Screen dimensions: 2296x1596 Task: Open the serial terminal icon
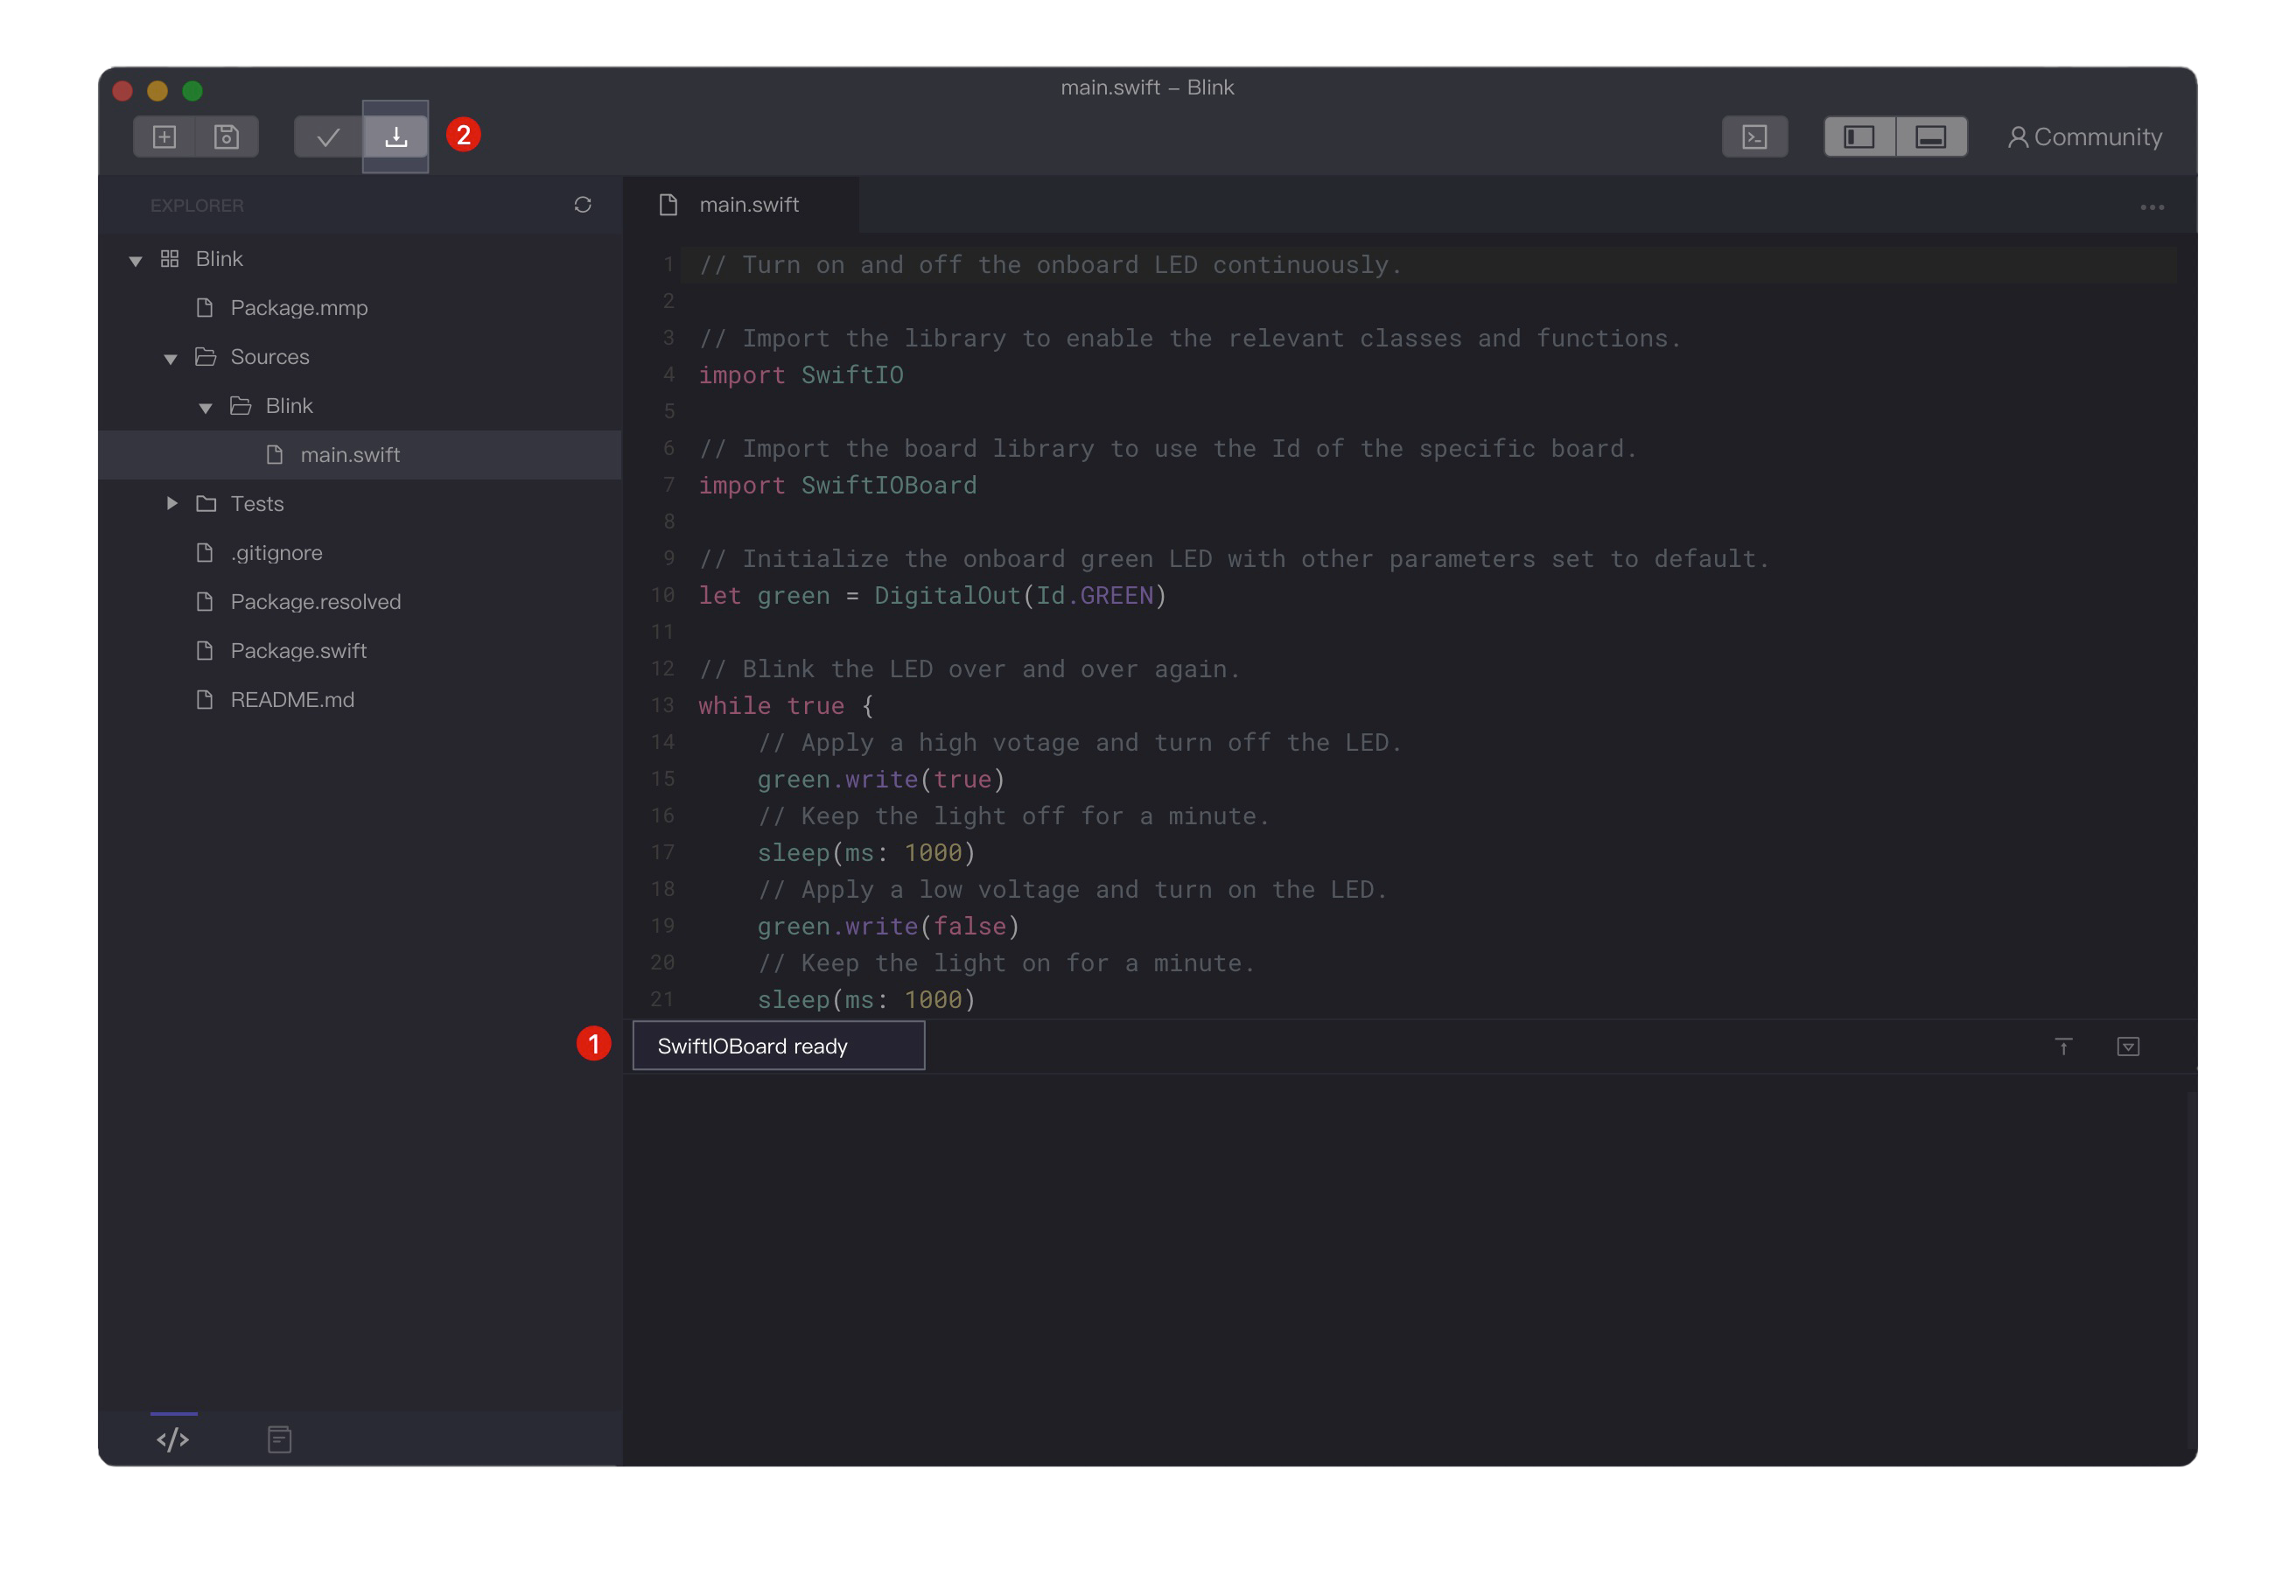point(1755,137)
